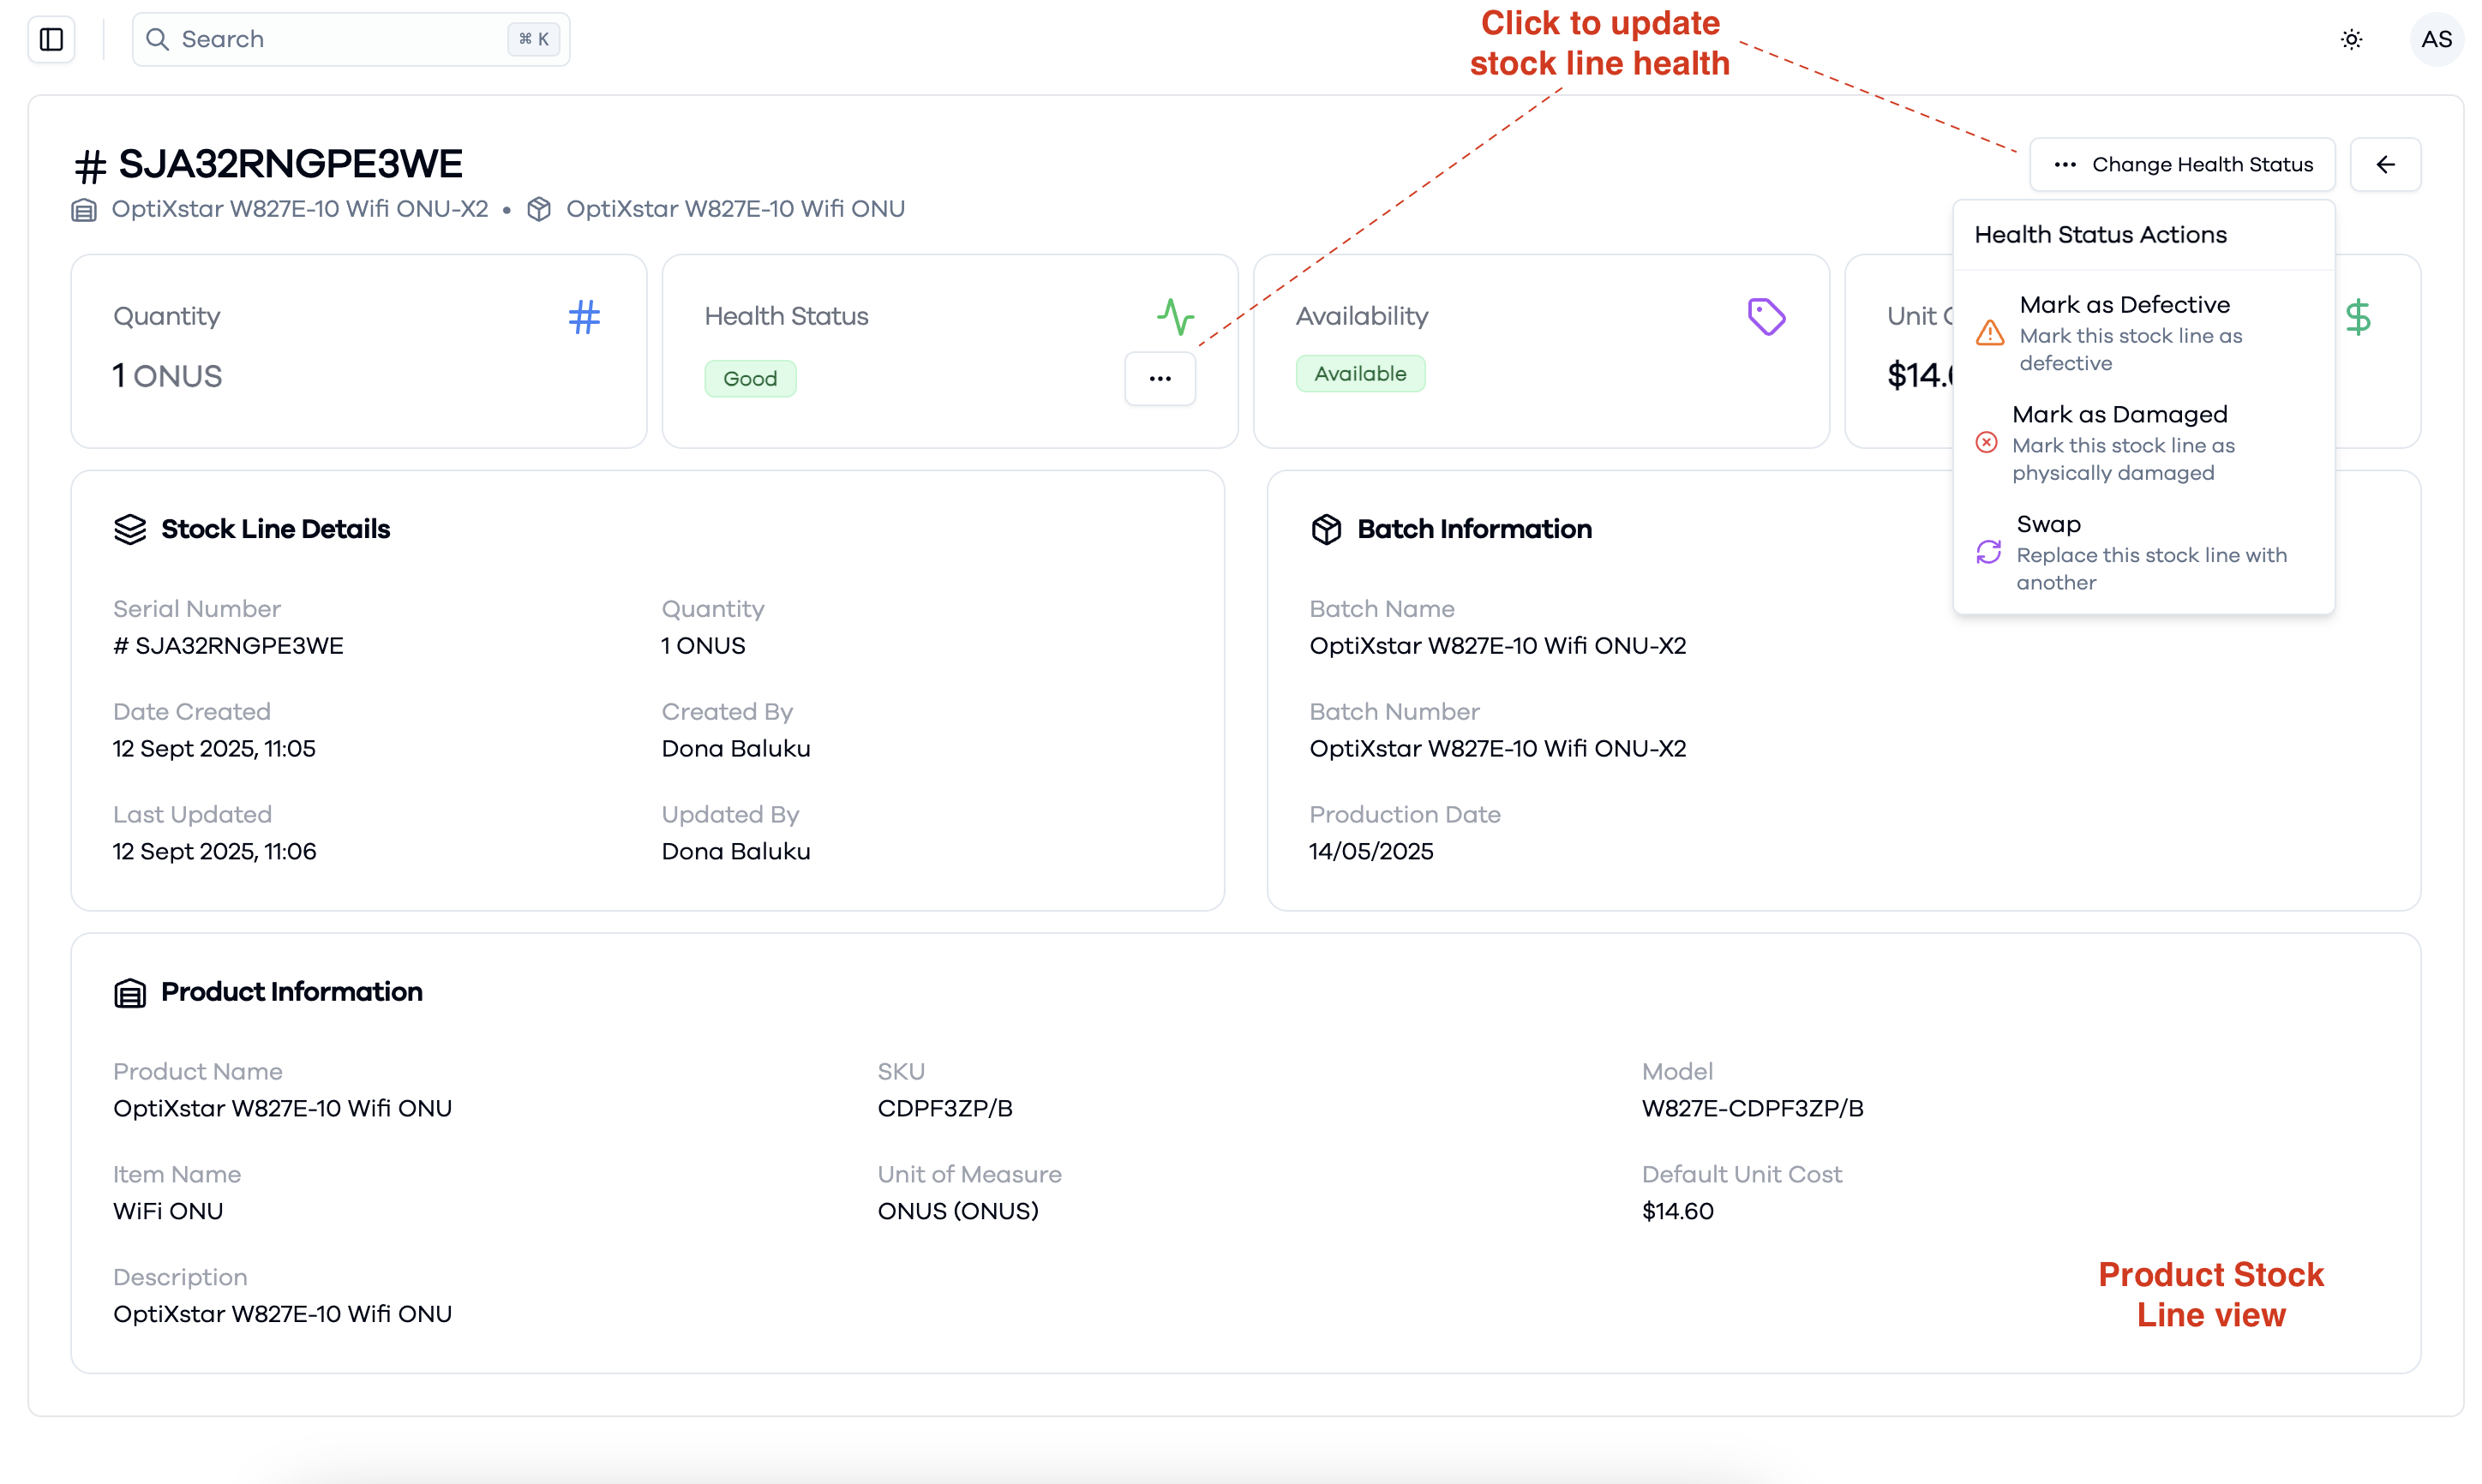Click the 1 ONUS value in Quantity card
The image size is (2482, 1484).
click(167, 376)
